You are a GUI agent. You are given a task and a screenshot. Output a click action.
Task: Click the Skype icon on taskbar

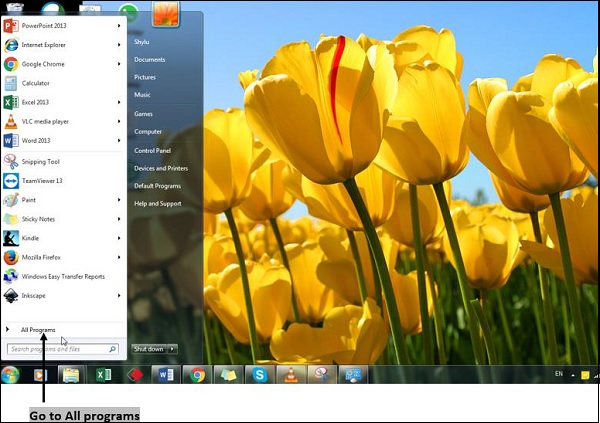[260, 375]
